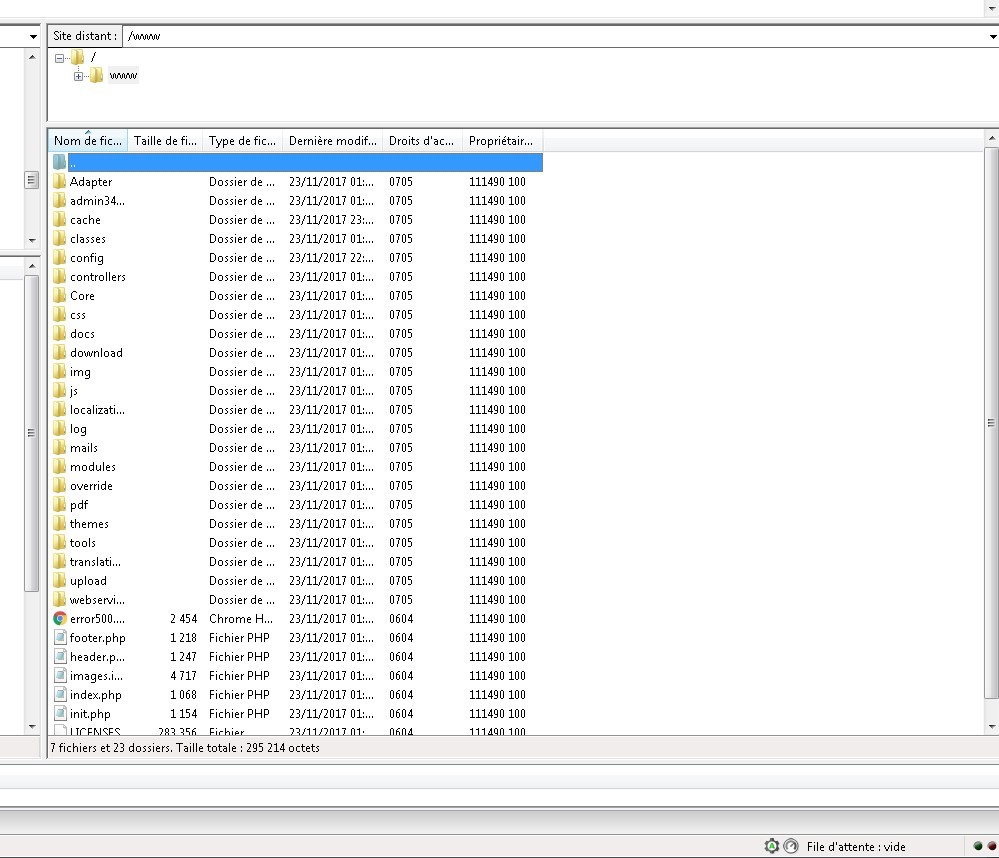Sort by 'Taille de fi...' column header
The image size is (999, 858).
tap(165, 141)
